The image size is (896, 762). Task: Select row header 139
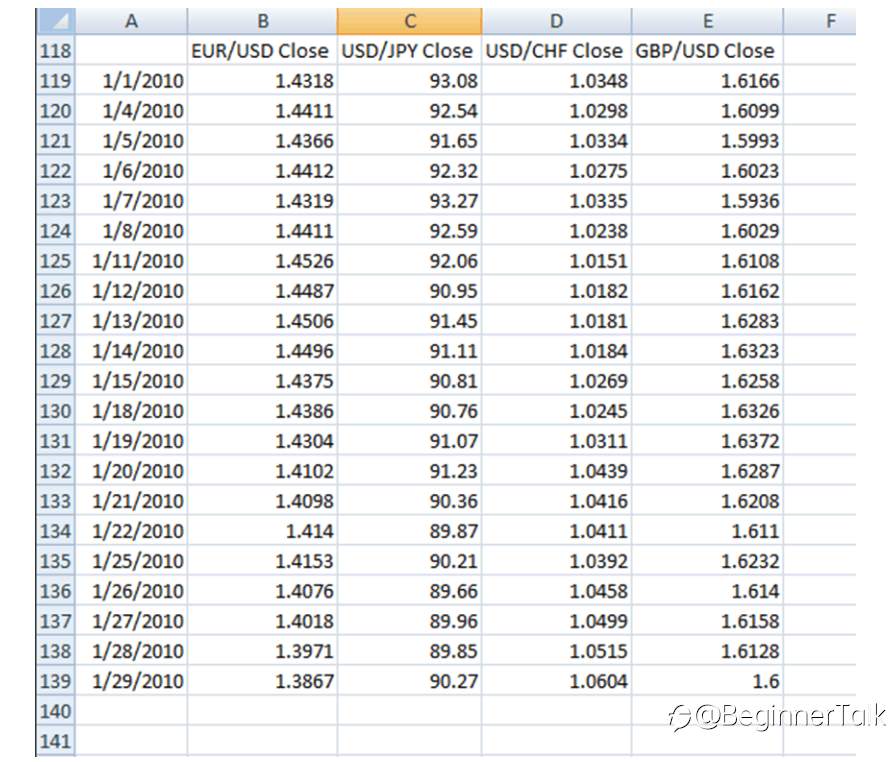[x=55, y=681]
